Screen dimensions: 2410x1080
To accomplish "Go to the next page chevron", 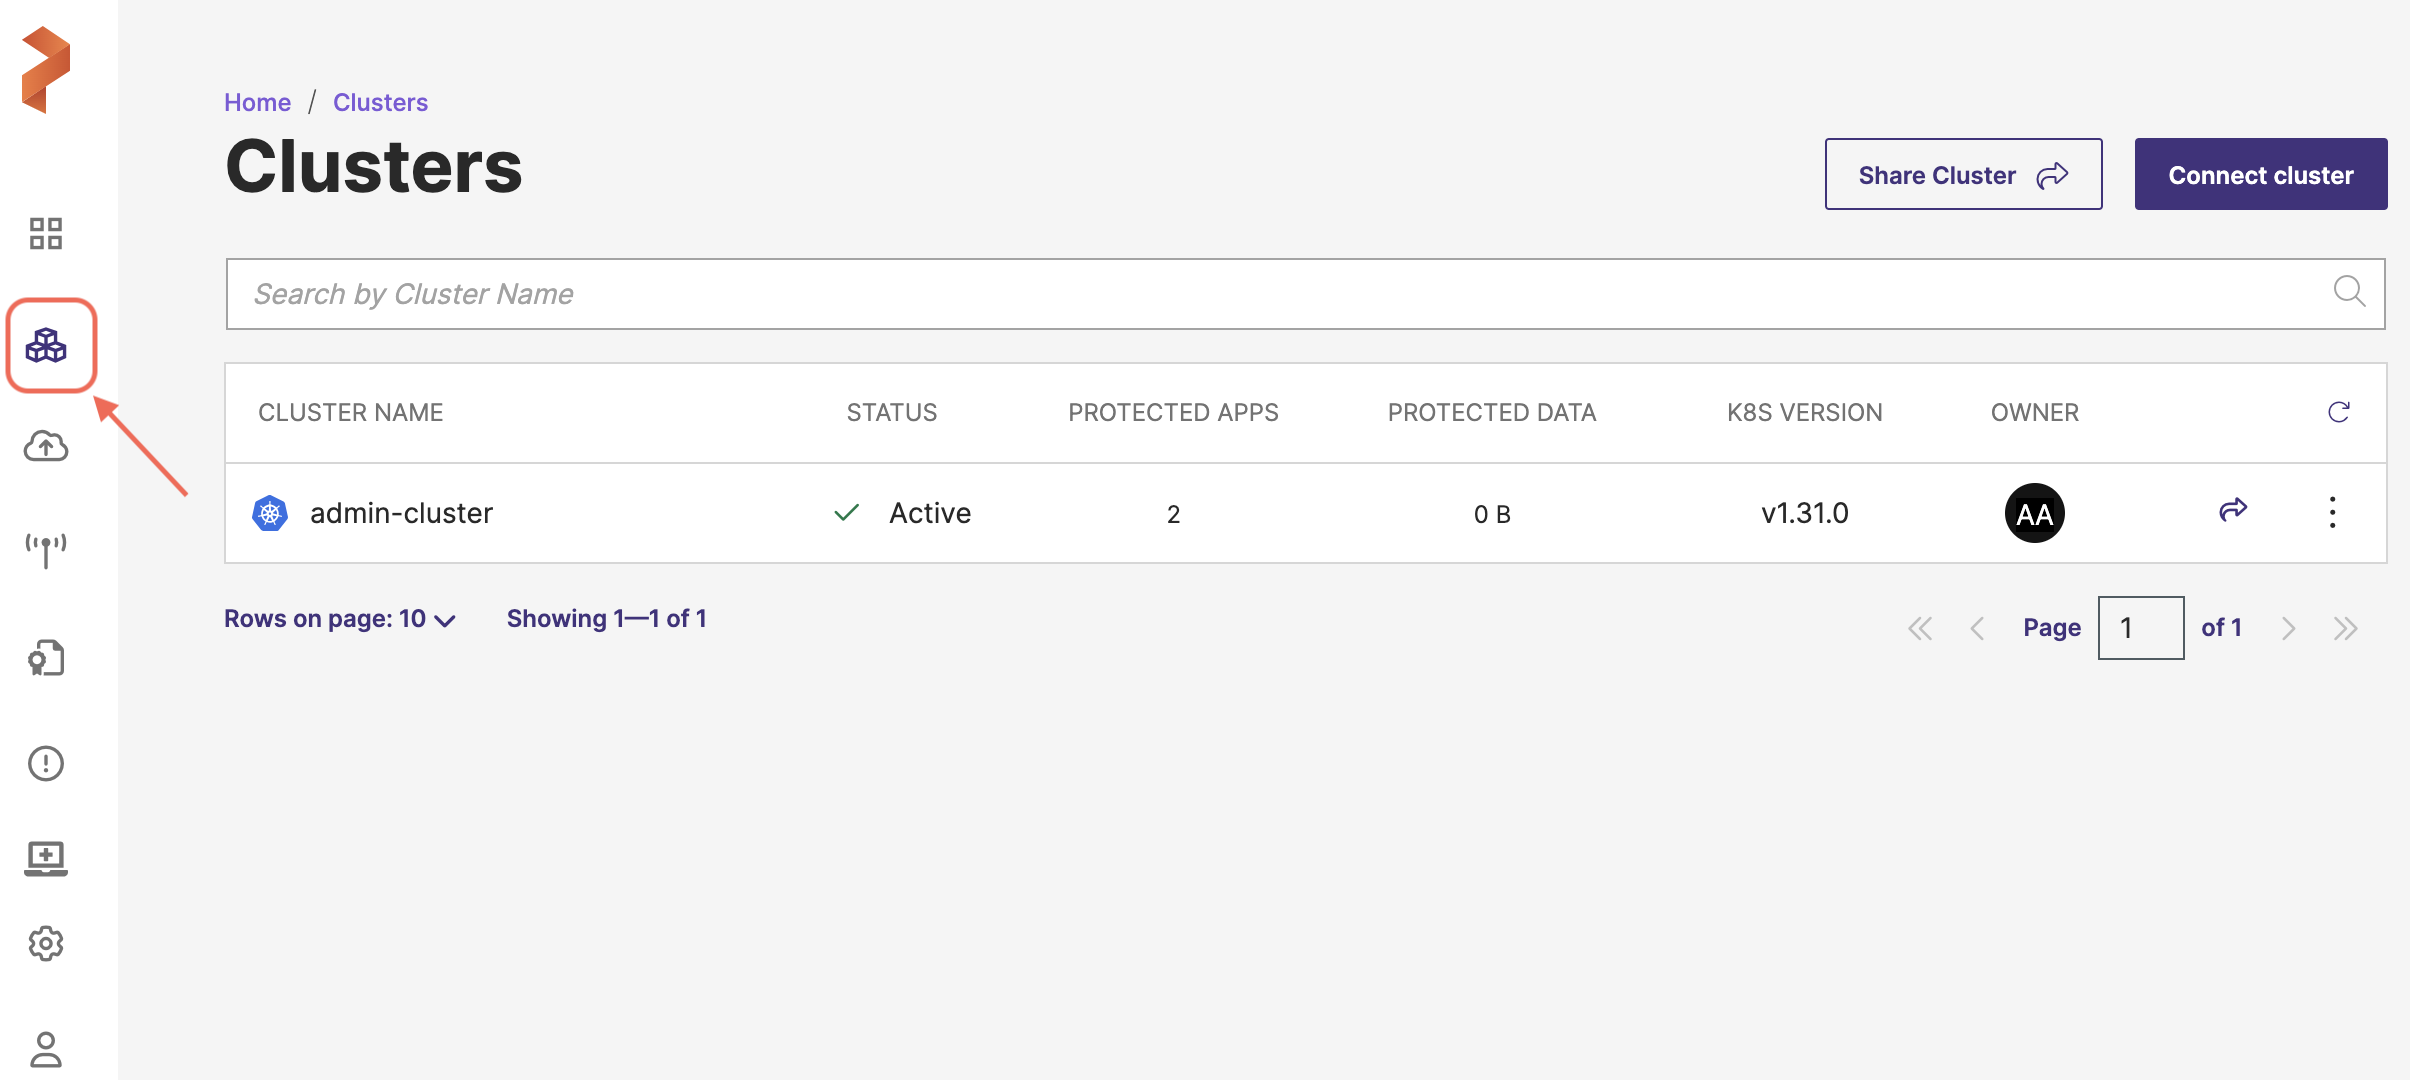I will tap(2288, 628).
